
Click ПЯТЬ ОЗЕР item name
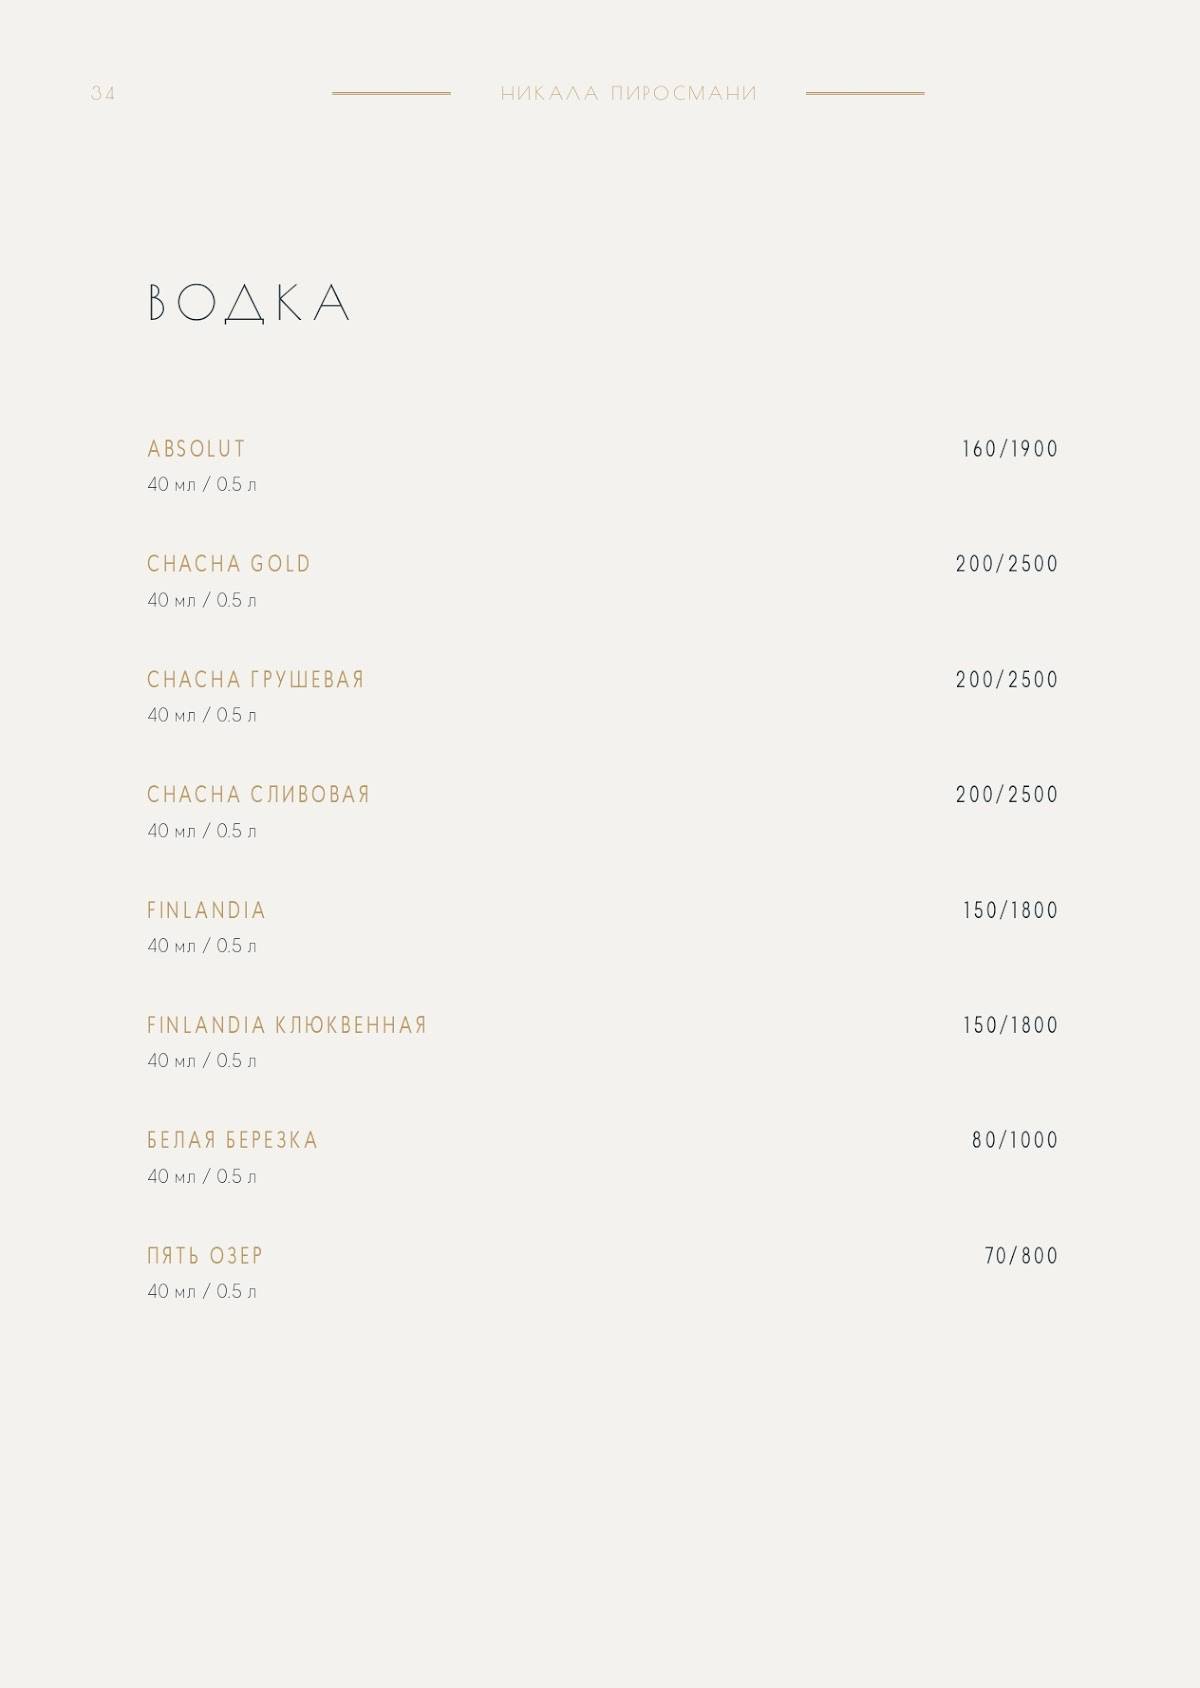(205, 1256)
